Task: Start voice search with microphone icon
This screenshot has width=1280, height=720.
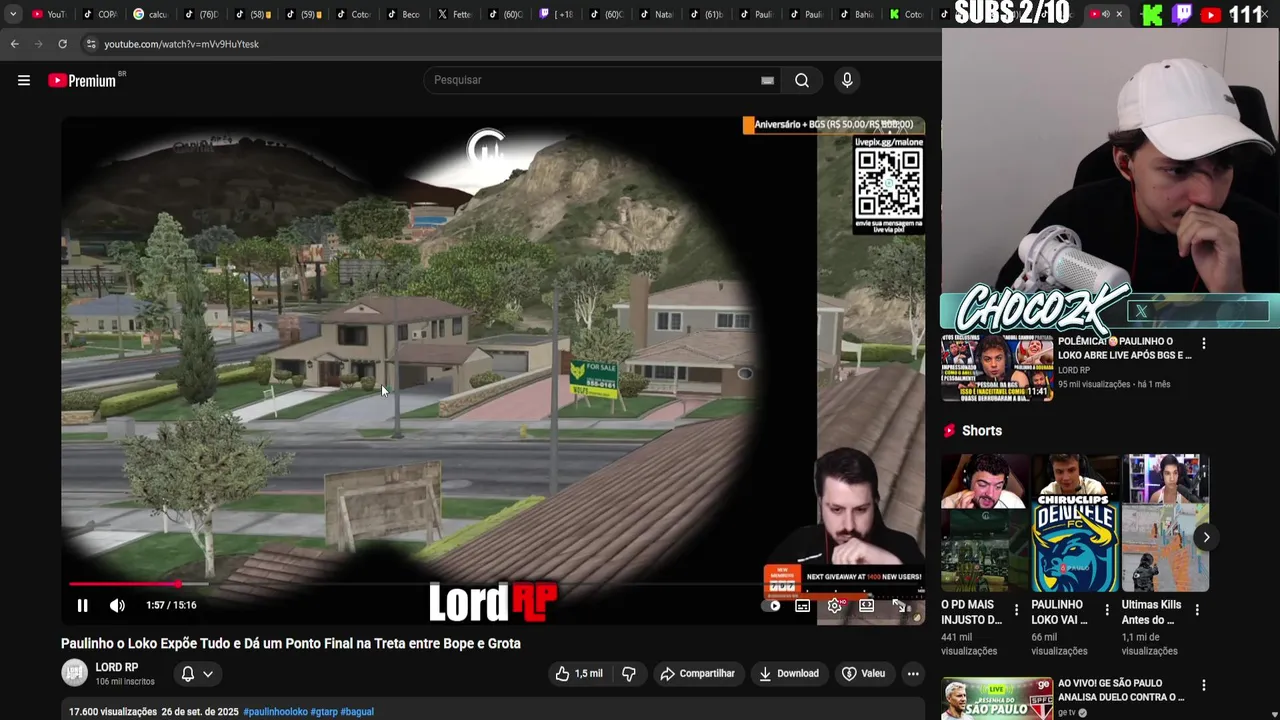Action: 847,80
